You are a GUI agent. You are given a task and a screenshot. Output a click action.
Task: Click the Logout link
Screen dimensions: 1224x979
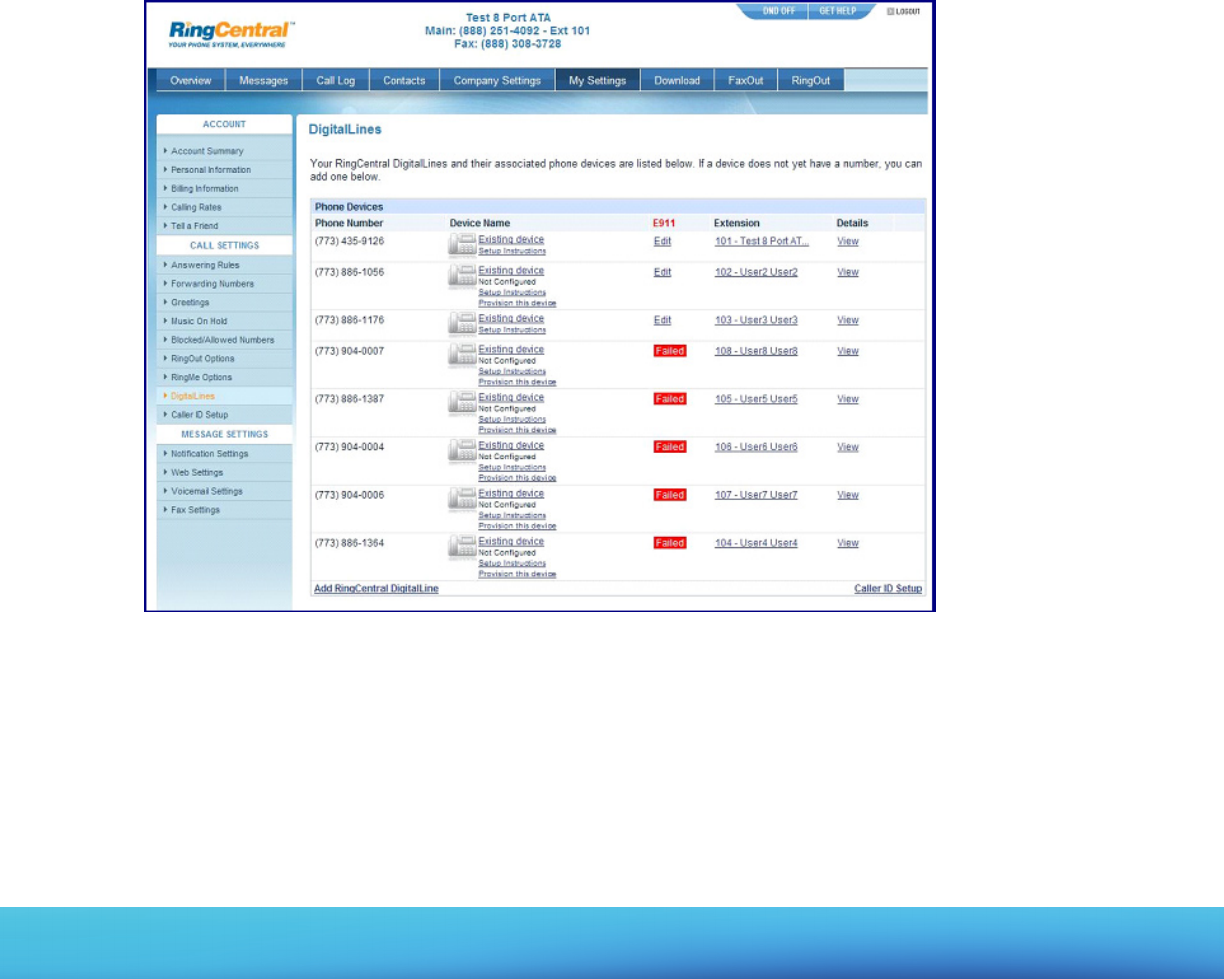pos(903,11)
